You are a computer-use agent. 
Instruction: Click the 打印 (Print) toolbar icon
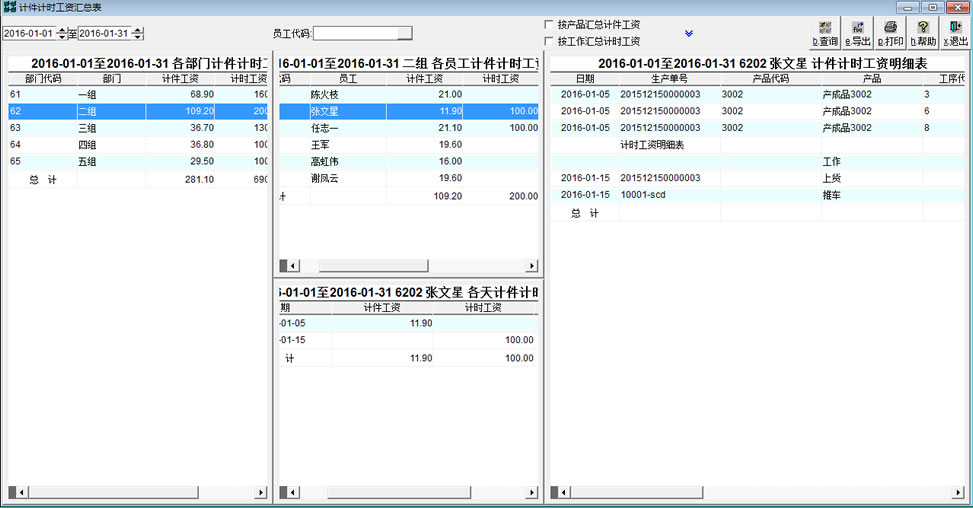pos(890,32)
